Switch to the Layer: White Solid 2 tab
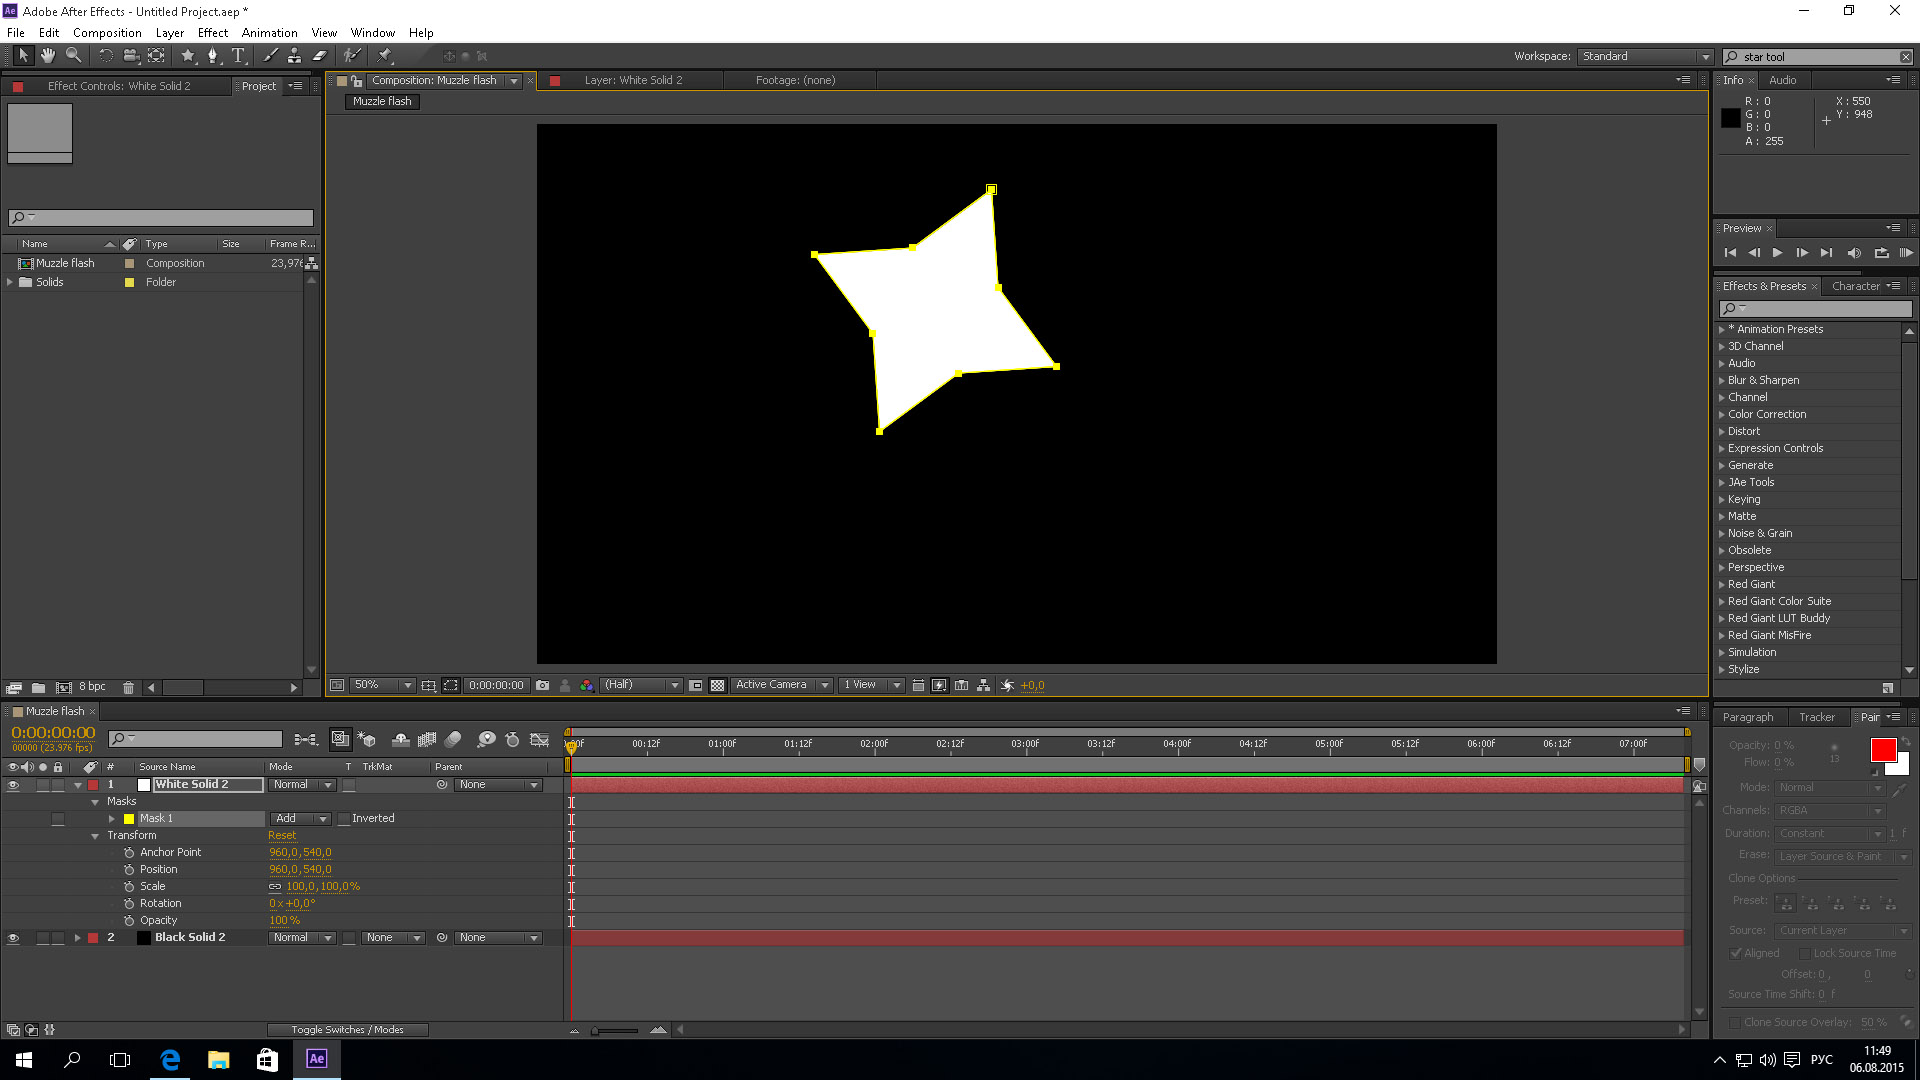Image resolution: width=1920 pixels, height=1080 pixels. [633, 79]
